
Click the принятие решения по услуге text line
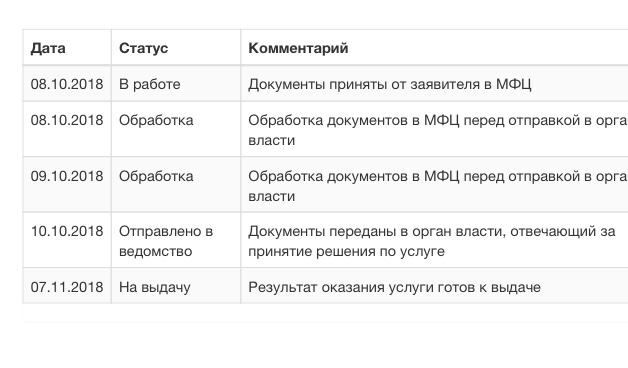coord(346,251)
